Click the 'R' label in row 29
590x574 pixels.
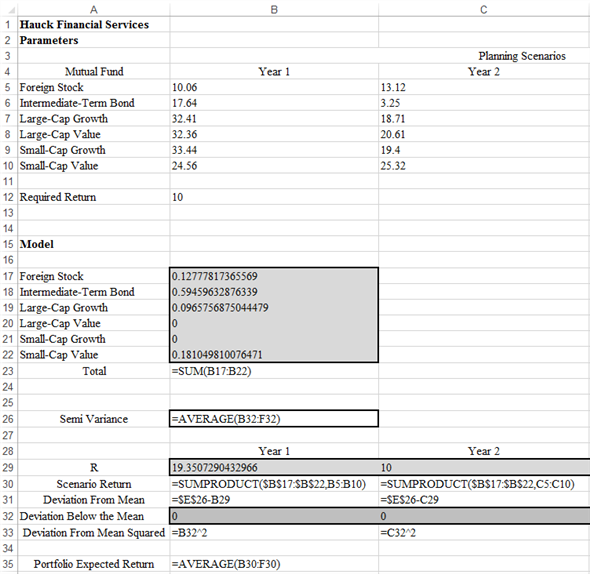pyautogui.click(x=94, y=467)
